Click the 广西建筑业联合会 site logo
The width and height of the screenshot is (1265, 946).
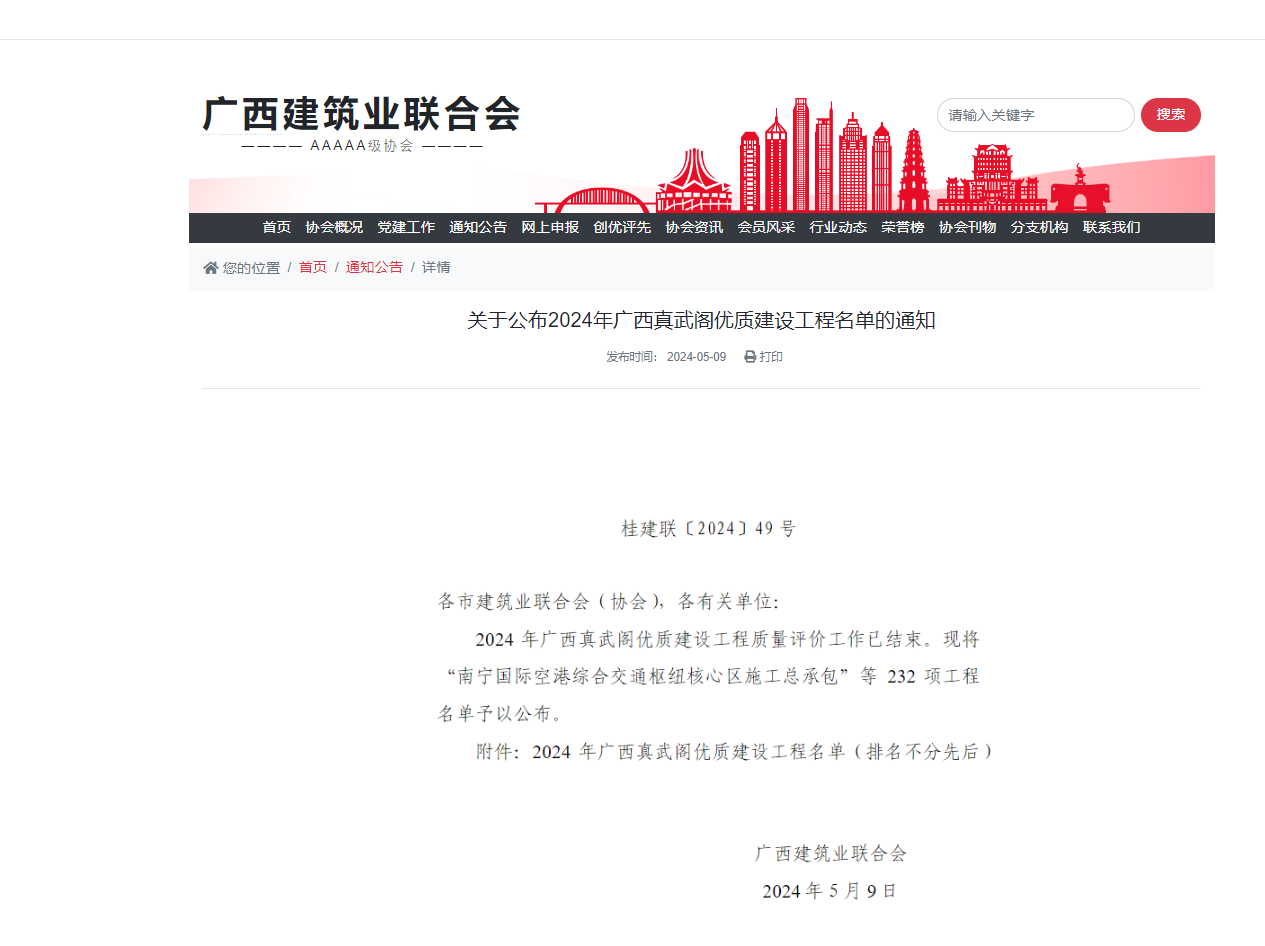(362, 114)
